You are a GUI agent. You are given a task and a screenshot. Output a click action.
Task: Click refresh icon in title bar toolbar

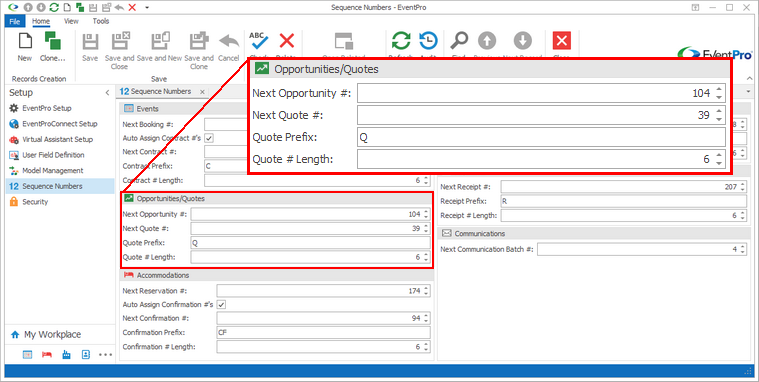[x=54, y=7]
